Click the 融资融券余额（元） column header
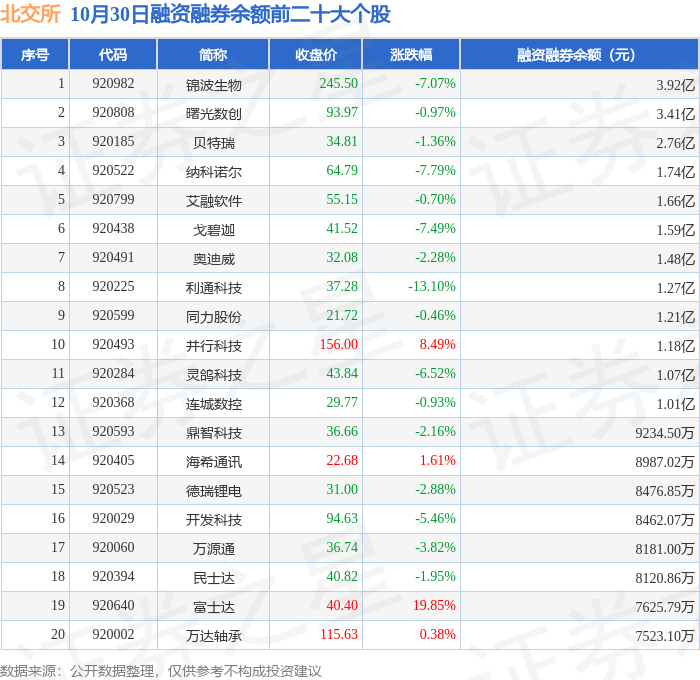 tap(579, 54)
